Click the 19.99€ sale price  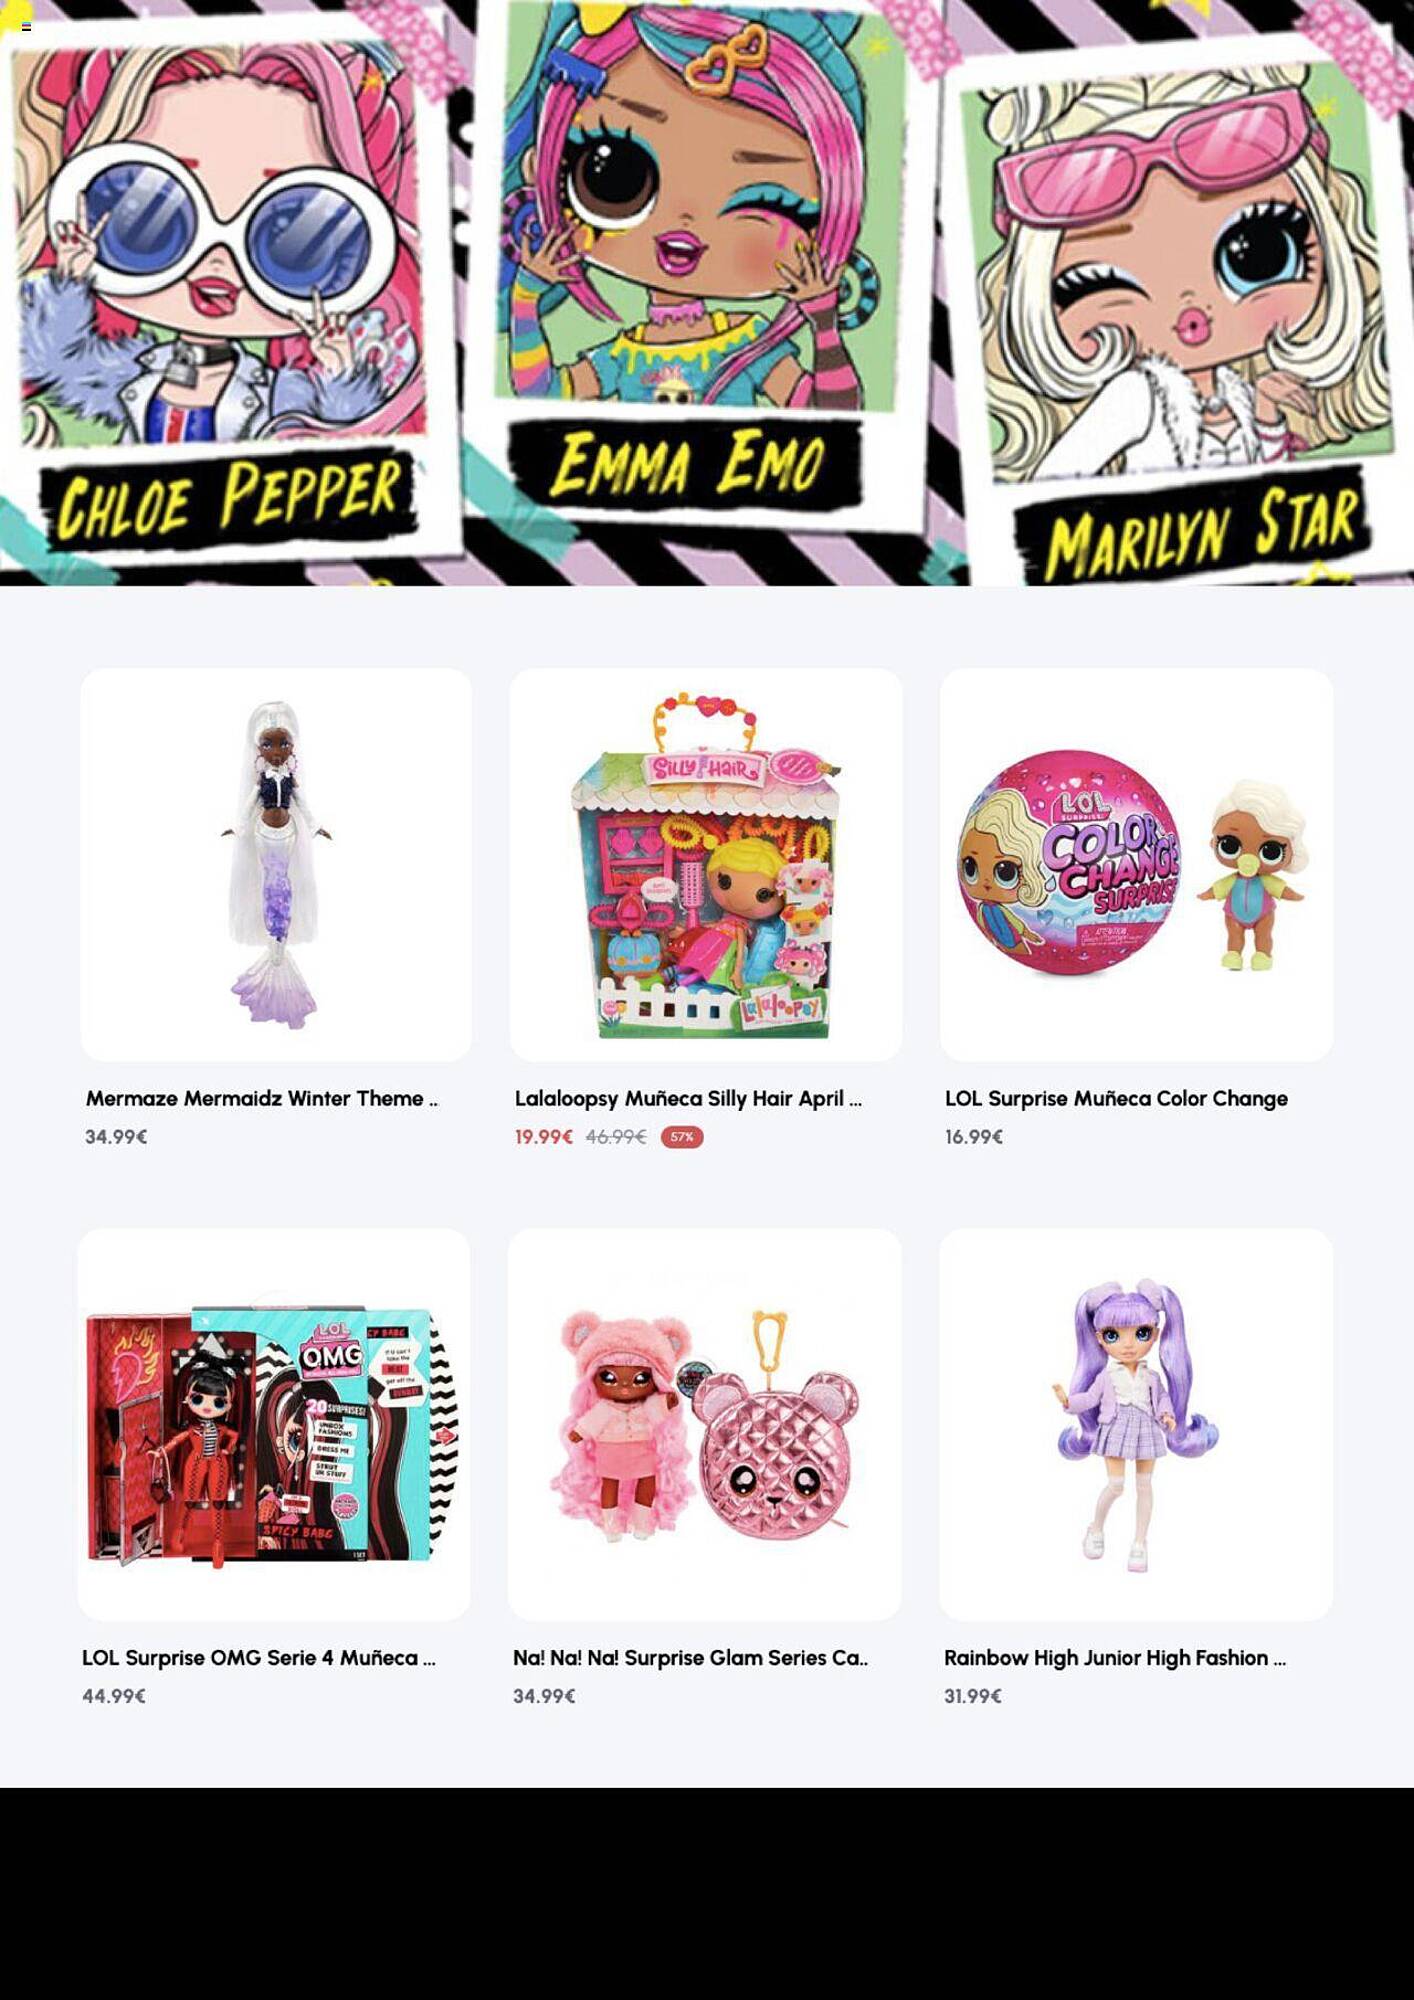(x=544, y=1137)
